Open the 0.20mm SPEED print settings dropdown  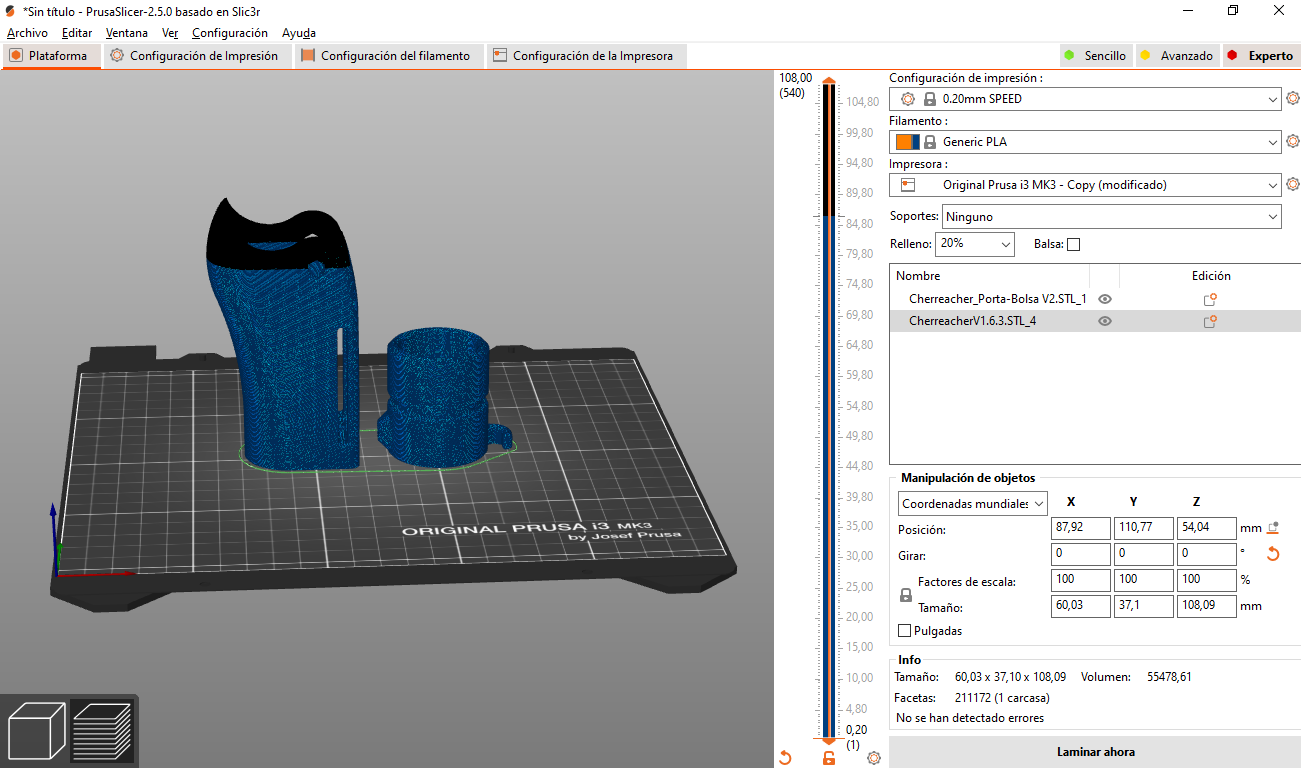click(1085, 99)
